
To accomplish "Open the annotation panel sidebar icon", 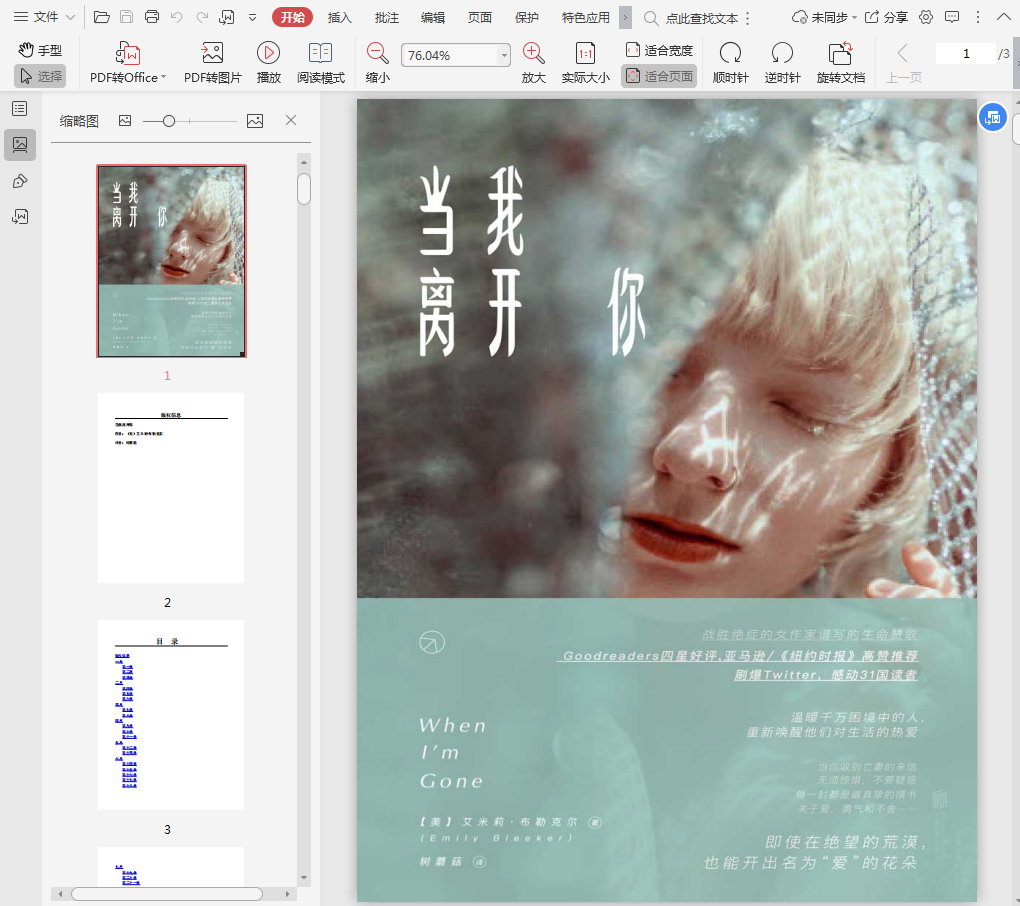I will click(x=20, y=181).
